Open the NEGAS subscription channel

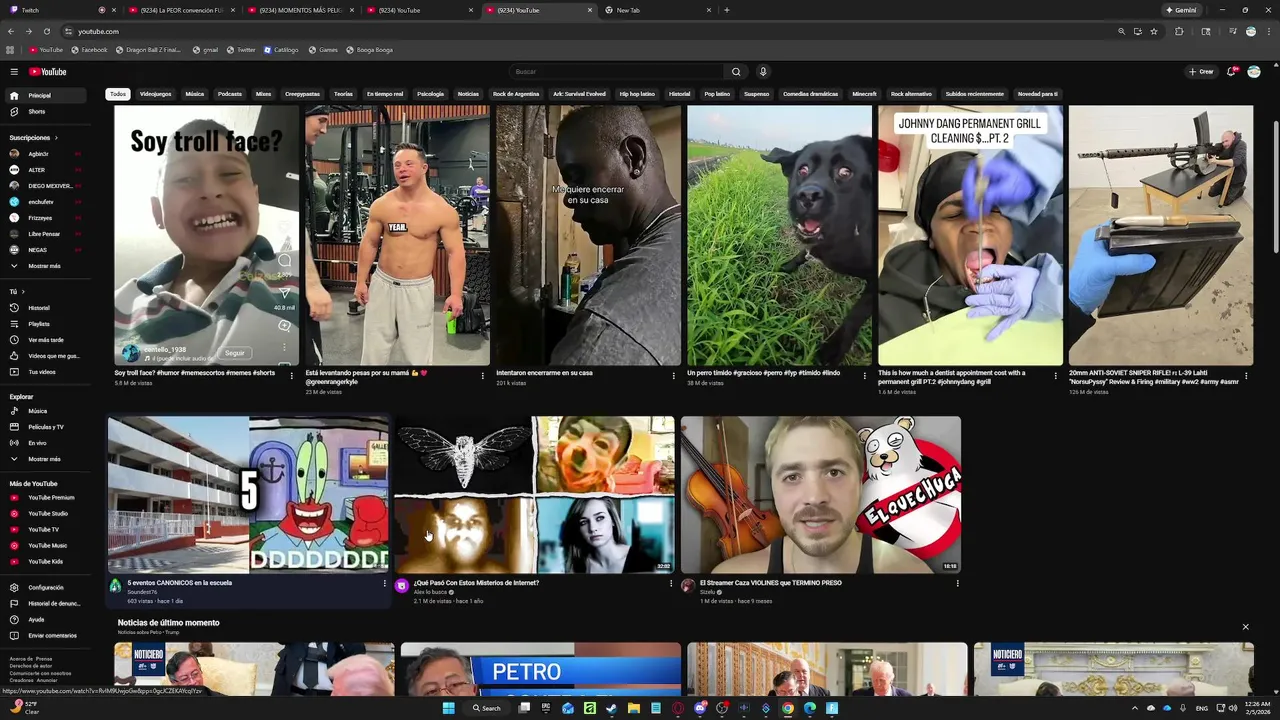(45, 250)
